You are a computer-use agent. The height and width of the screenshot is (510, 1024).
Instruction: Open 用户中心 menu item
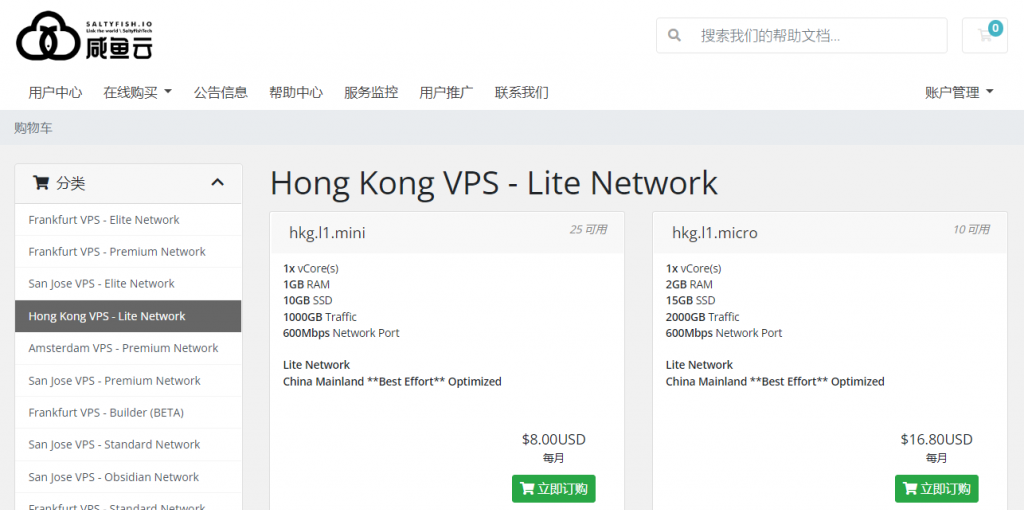click(55, 92)
